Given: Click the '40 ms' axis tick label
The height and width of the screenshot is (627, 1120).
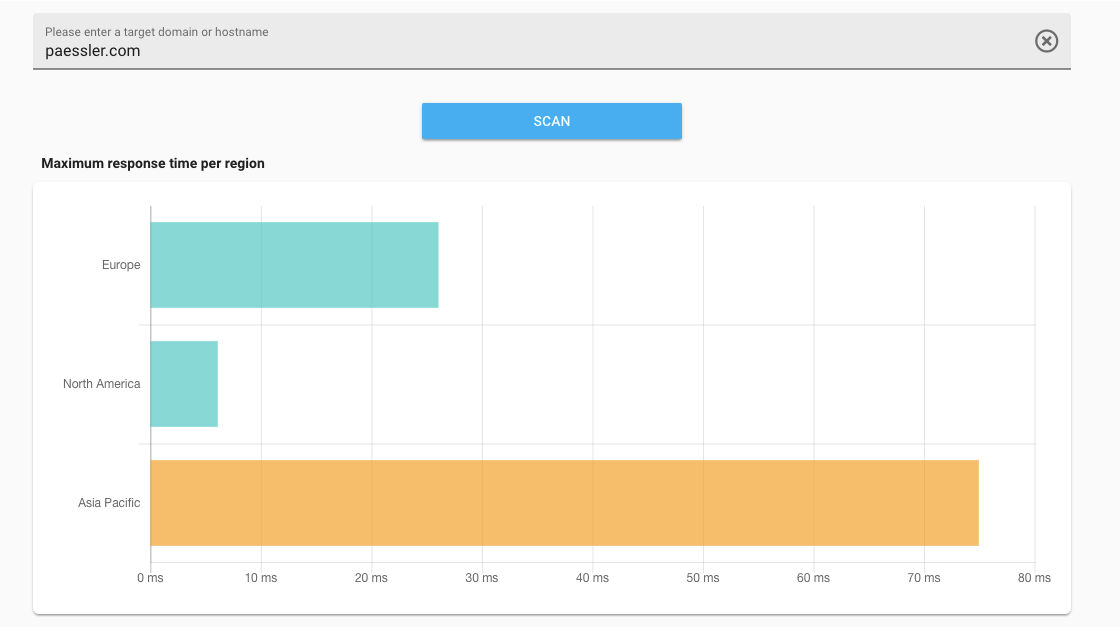Looking at the screenshot, I should coord(592,578).
